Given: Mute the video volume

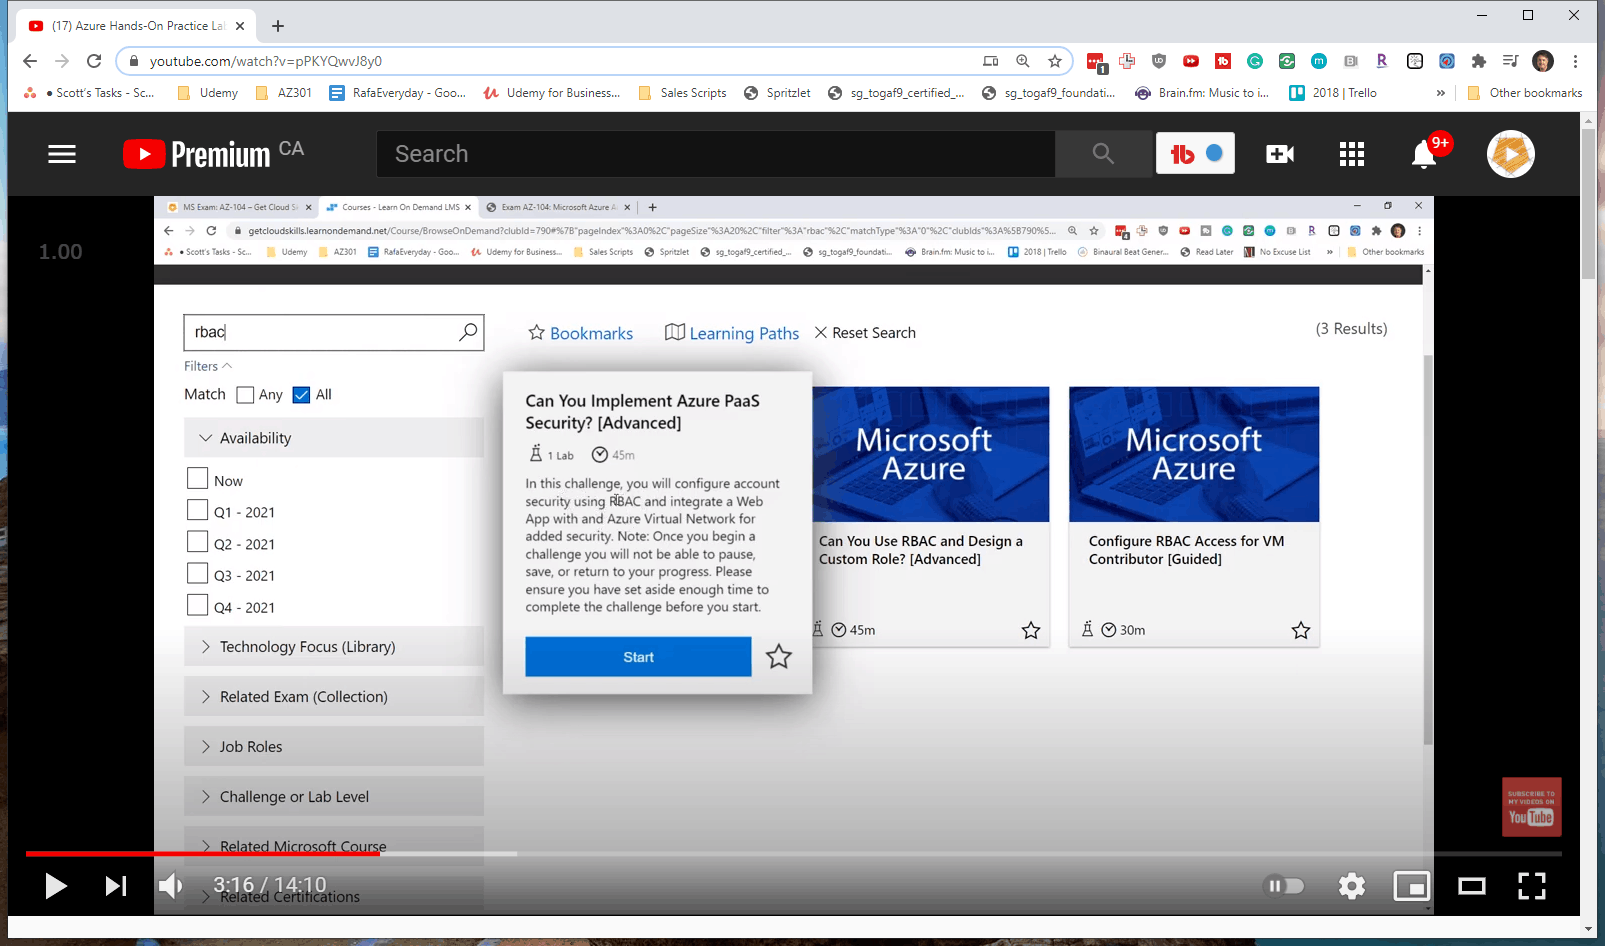Looking at the screenshot, I should pos(171,886).
